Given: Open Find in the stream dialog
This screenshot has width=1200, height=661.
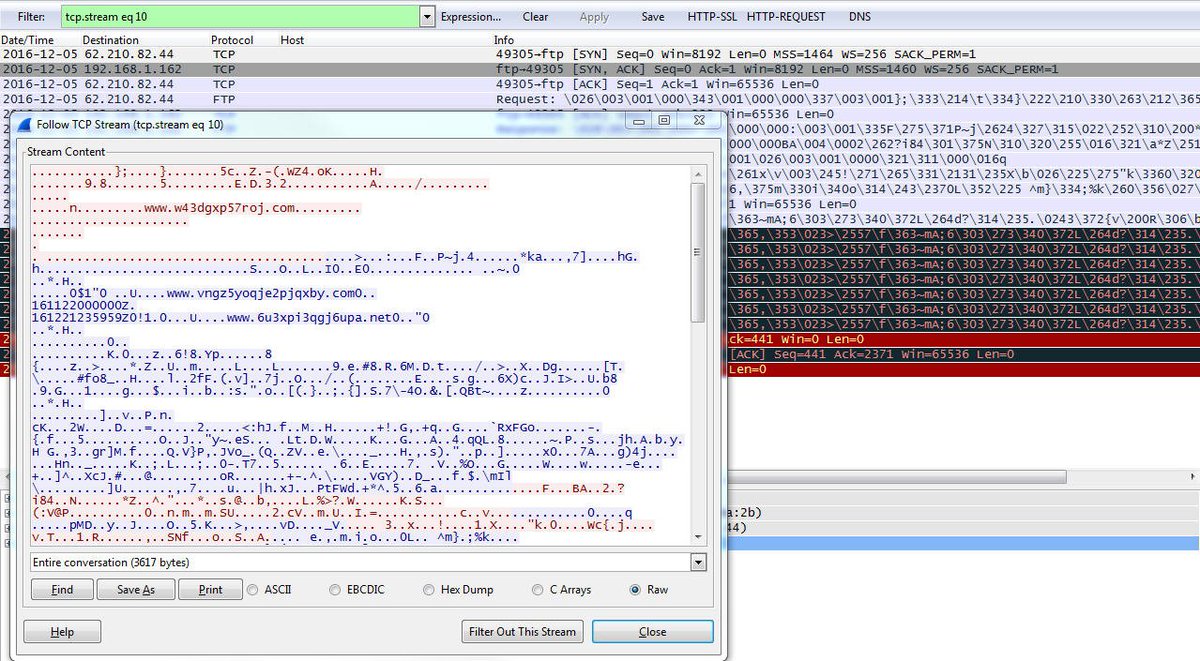Looking at the screenshot, I should click(61, 590).
